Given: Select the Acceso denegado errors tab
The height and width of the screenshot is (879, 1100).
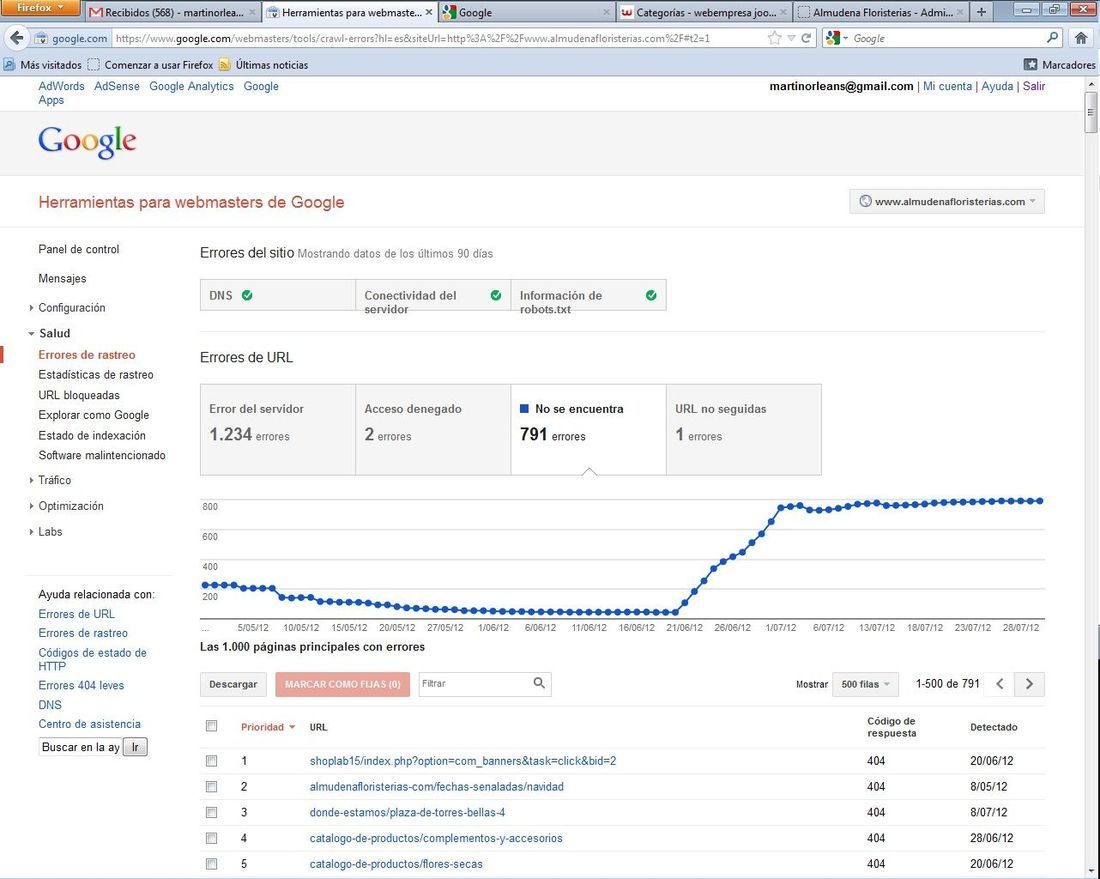Looking at the screenshot, I should 434,429.
